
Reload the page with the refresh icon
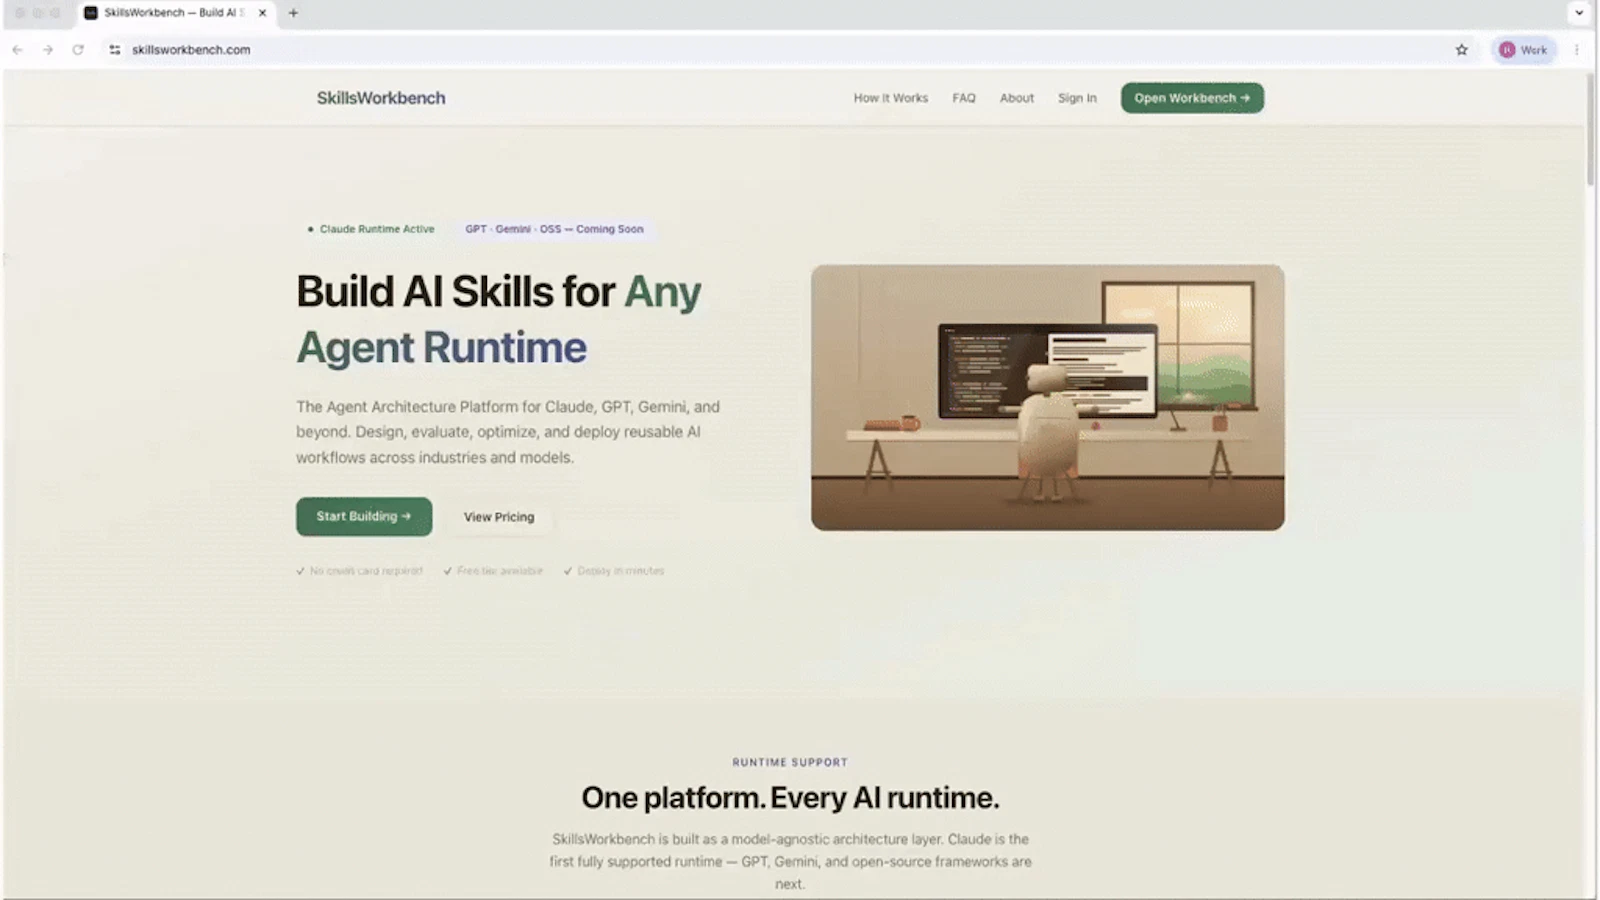pos(78,50)
